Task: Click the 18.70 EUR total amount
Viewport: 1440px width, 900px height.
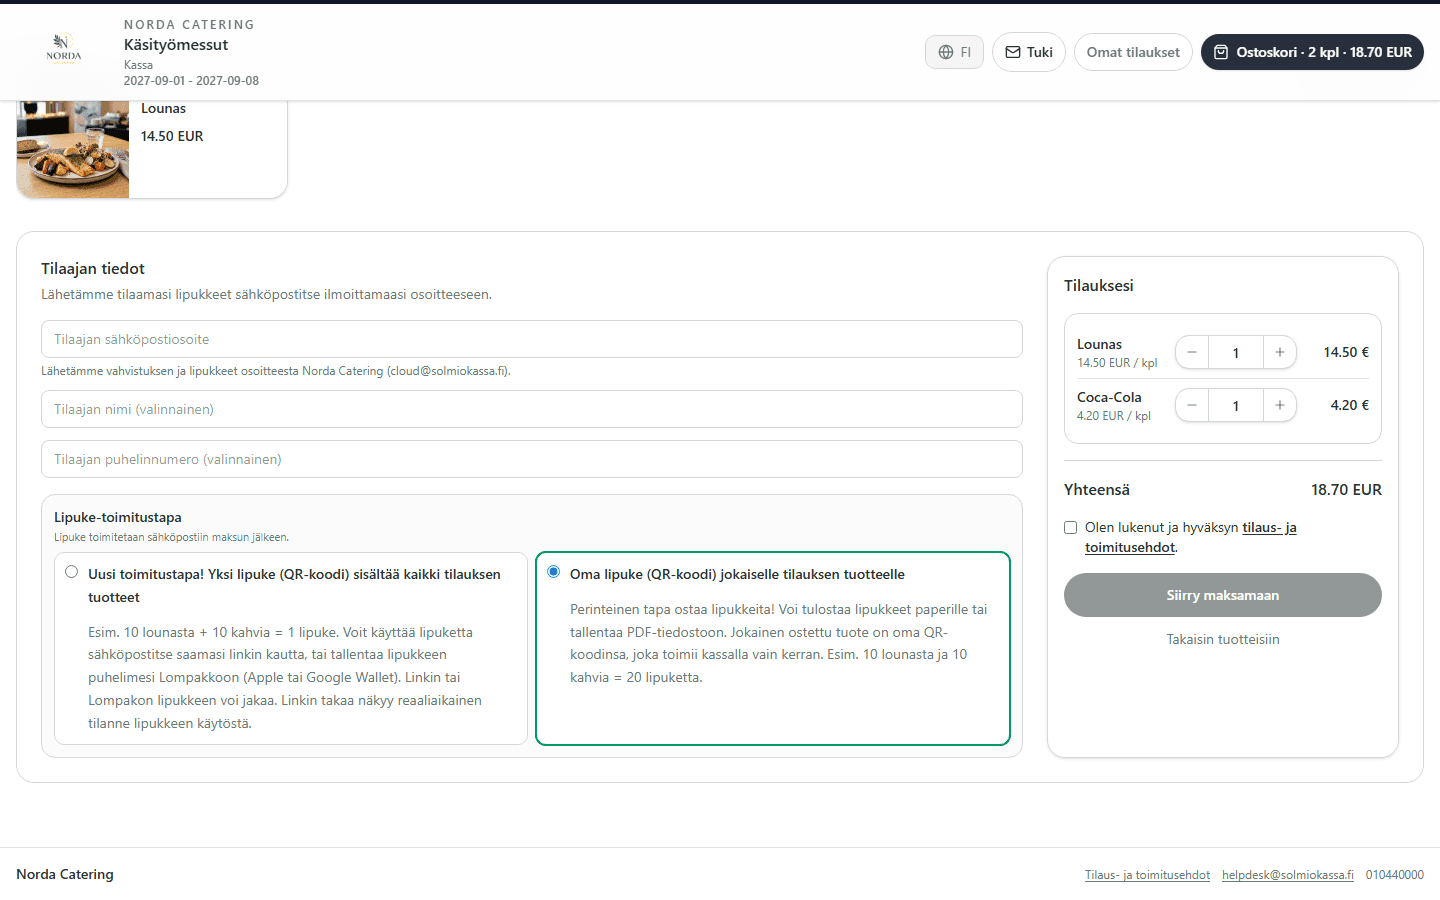Action: point(1346,490)
